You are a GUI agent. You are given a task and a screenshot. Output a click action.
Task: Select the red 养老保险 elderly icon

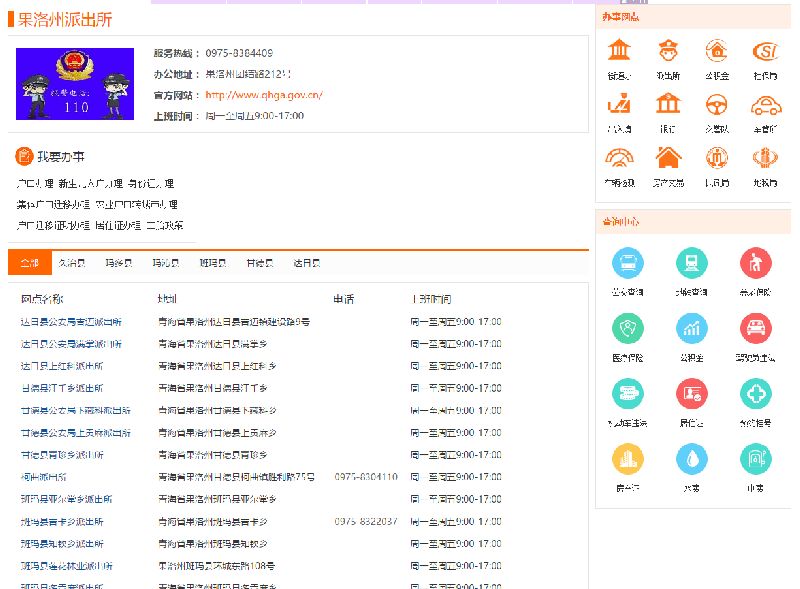[x=755, y=264]
